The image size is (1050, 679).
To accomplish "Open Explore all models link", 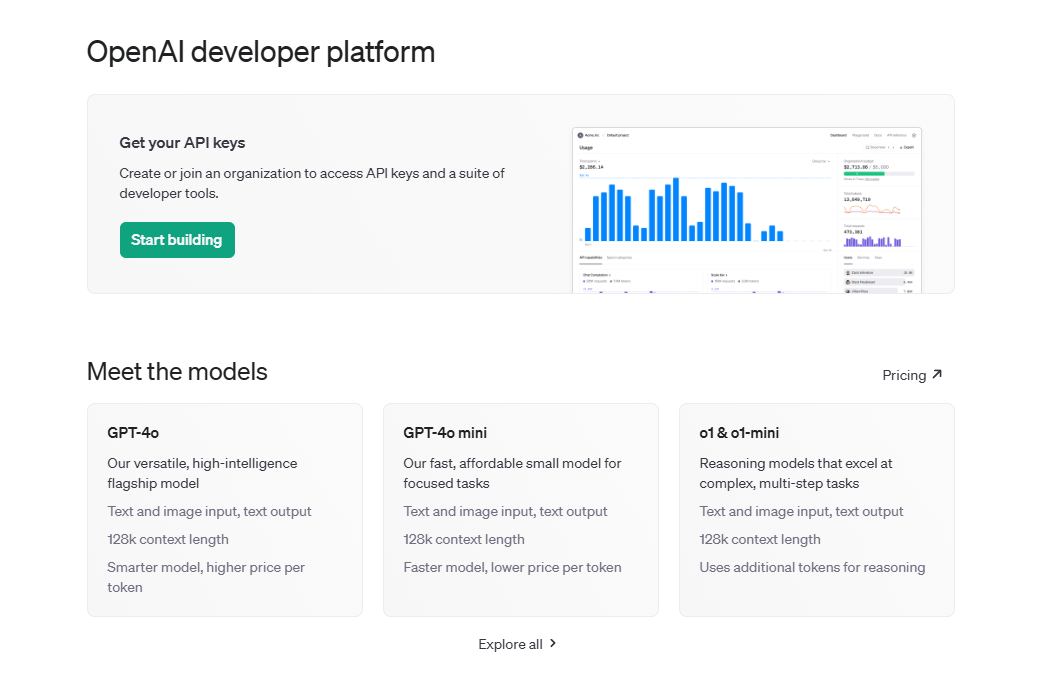I will point(517,644).
